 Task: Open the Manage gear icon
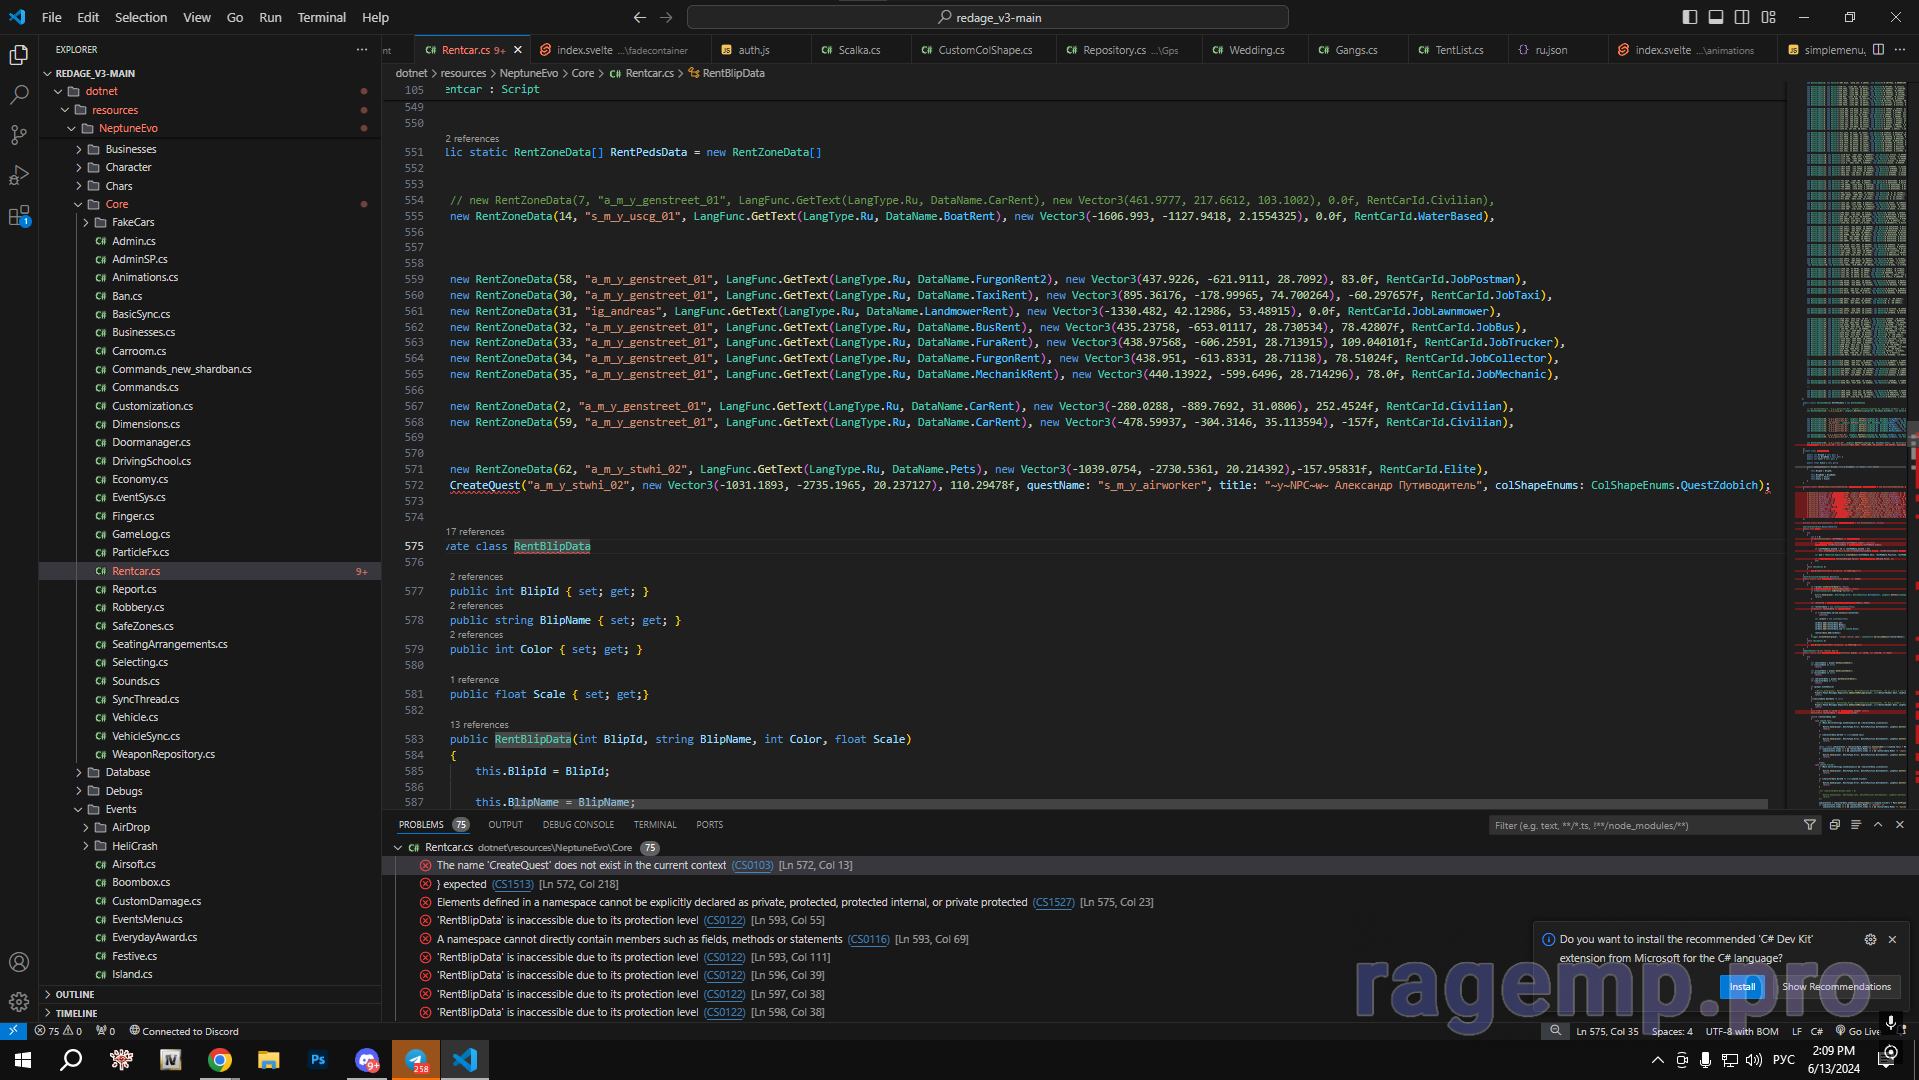tap(19, 1002)
